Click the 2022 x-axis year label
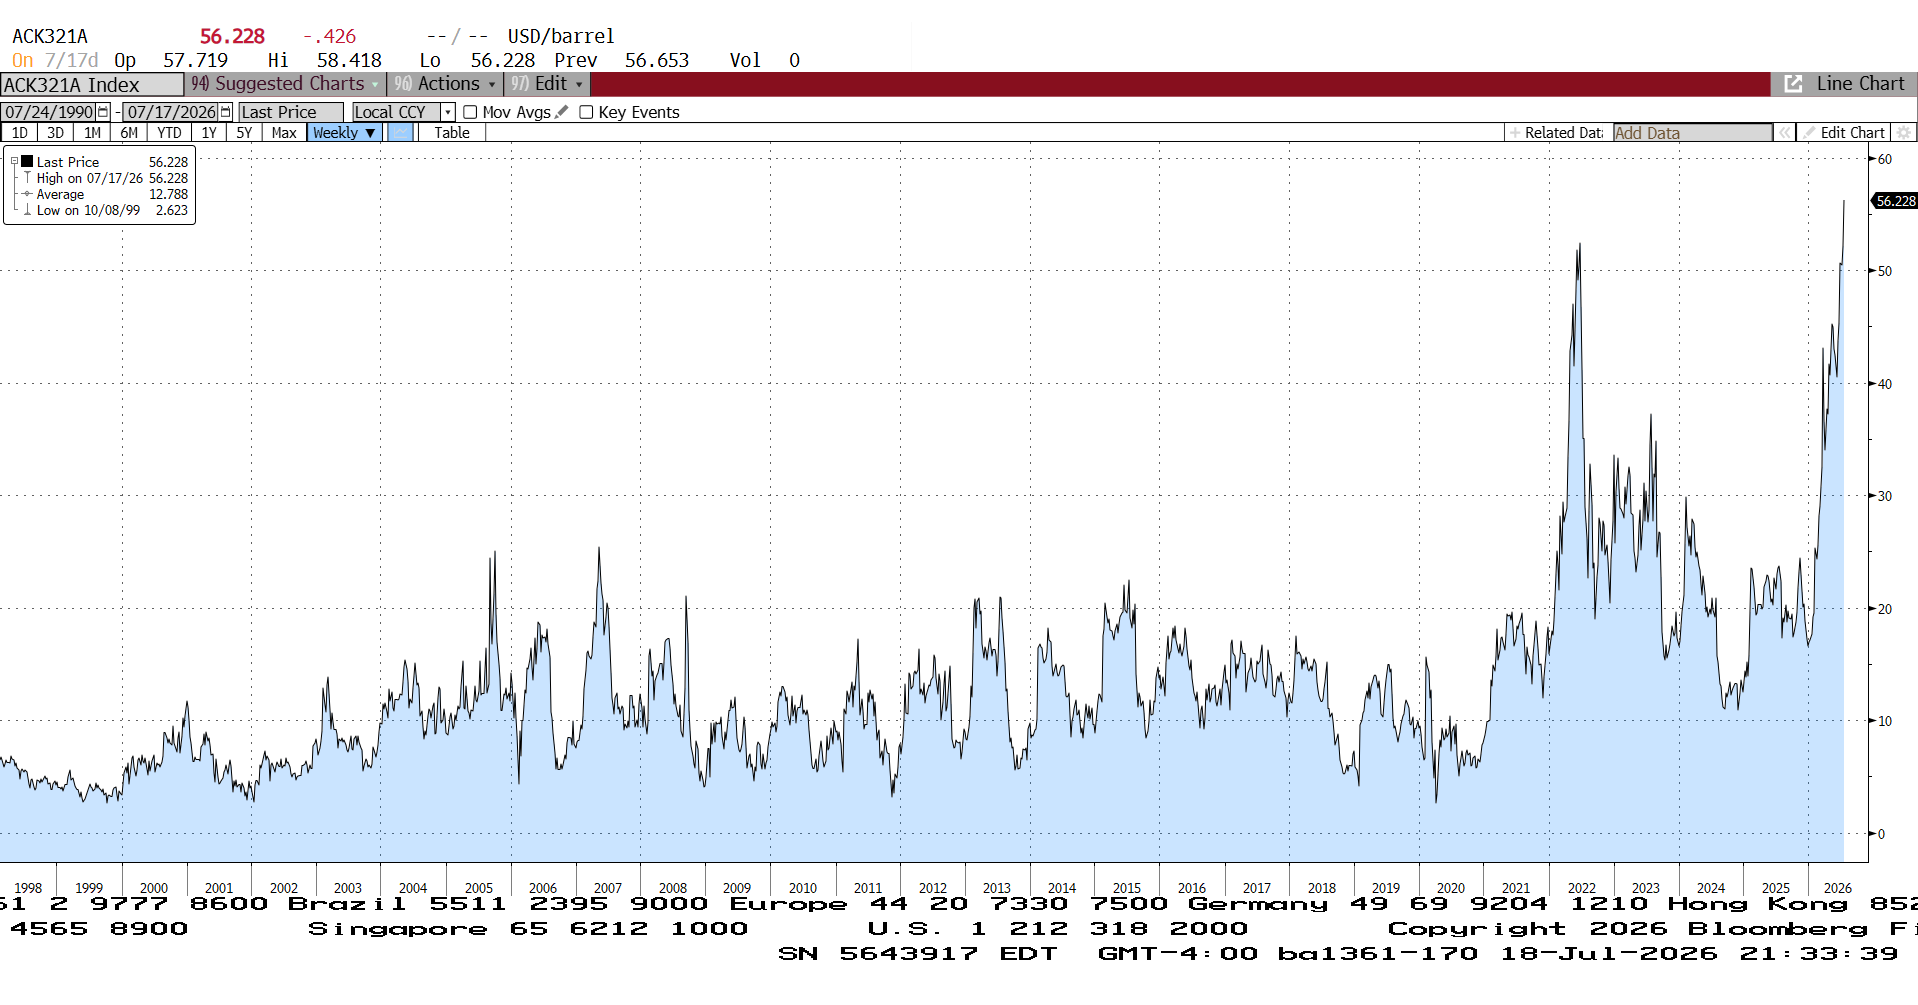The image size is (1918, 1005). tap(1581, 888)
